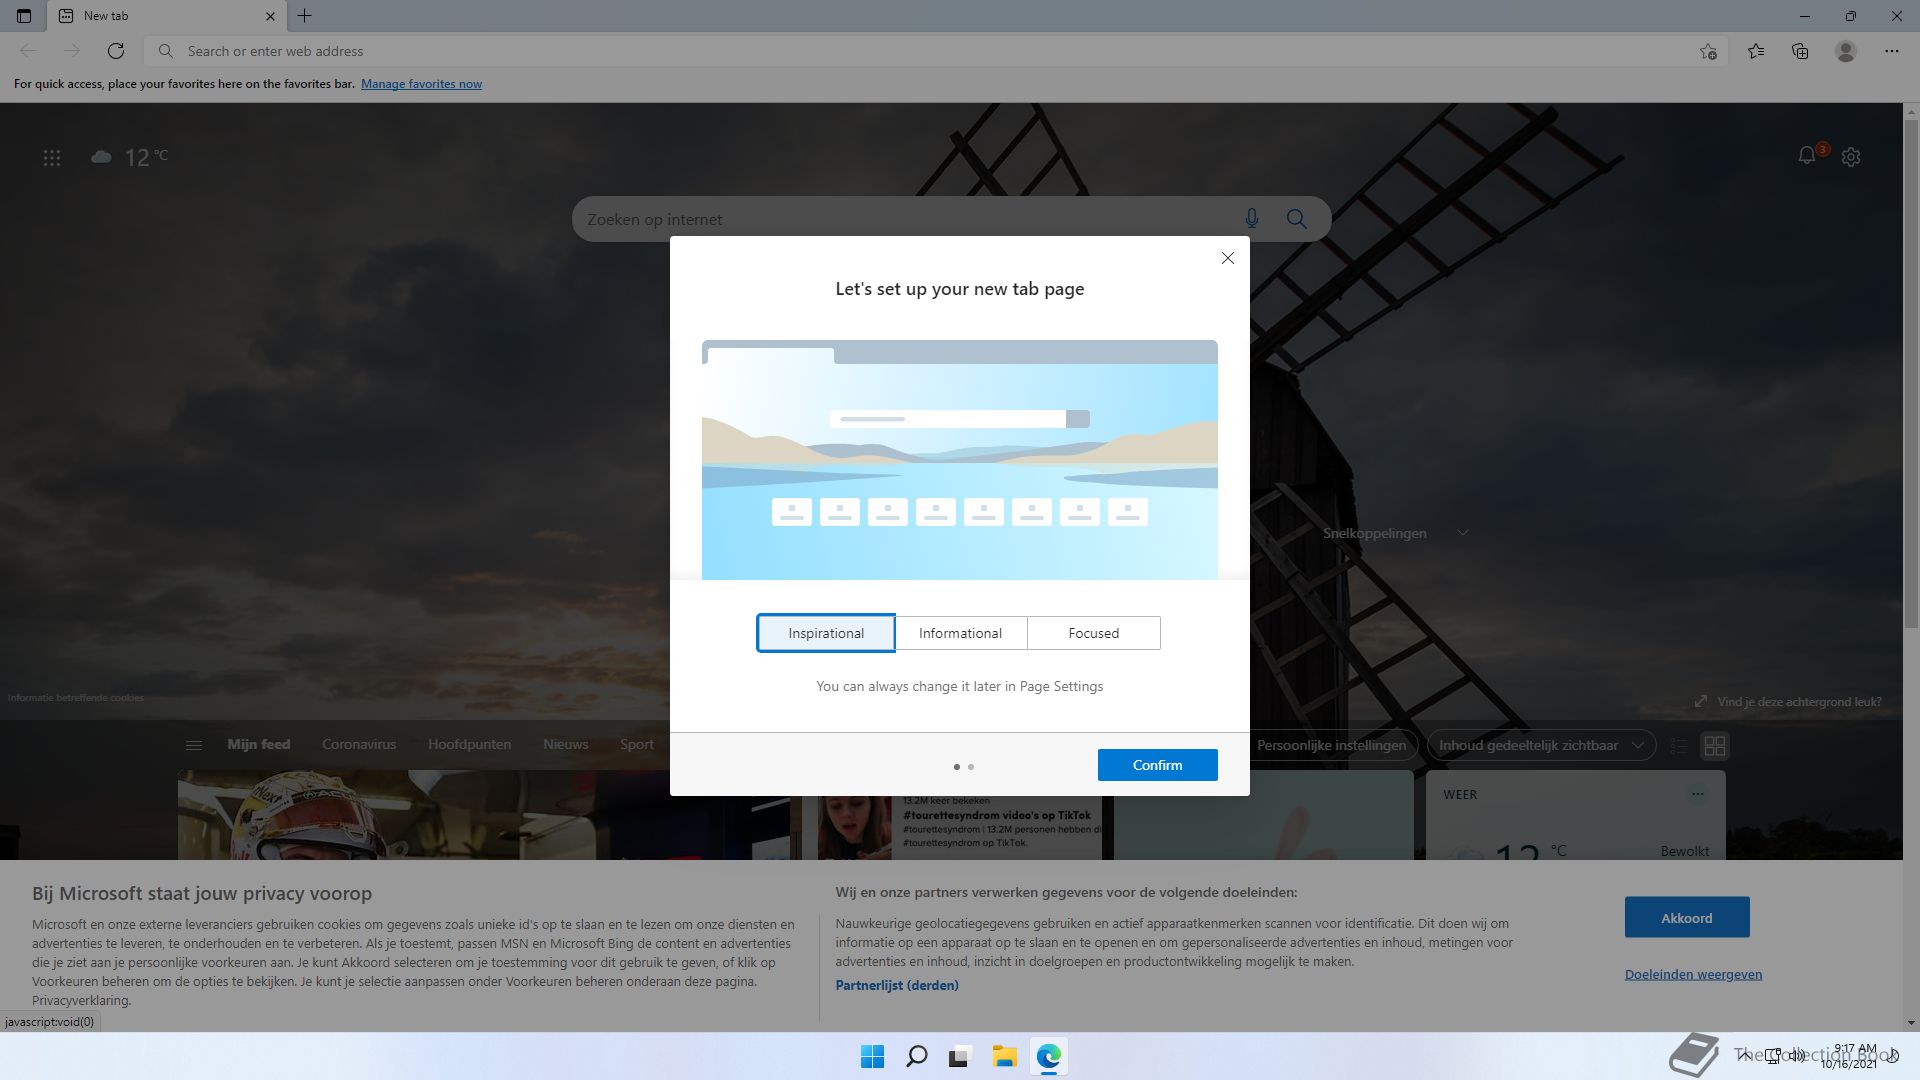The height and width of the screenshot is (1080, 1920).
Task: Switch to the Sport tab
Action: click(637, 745)
